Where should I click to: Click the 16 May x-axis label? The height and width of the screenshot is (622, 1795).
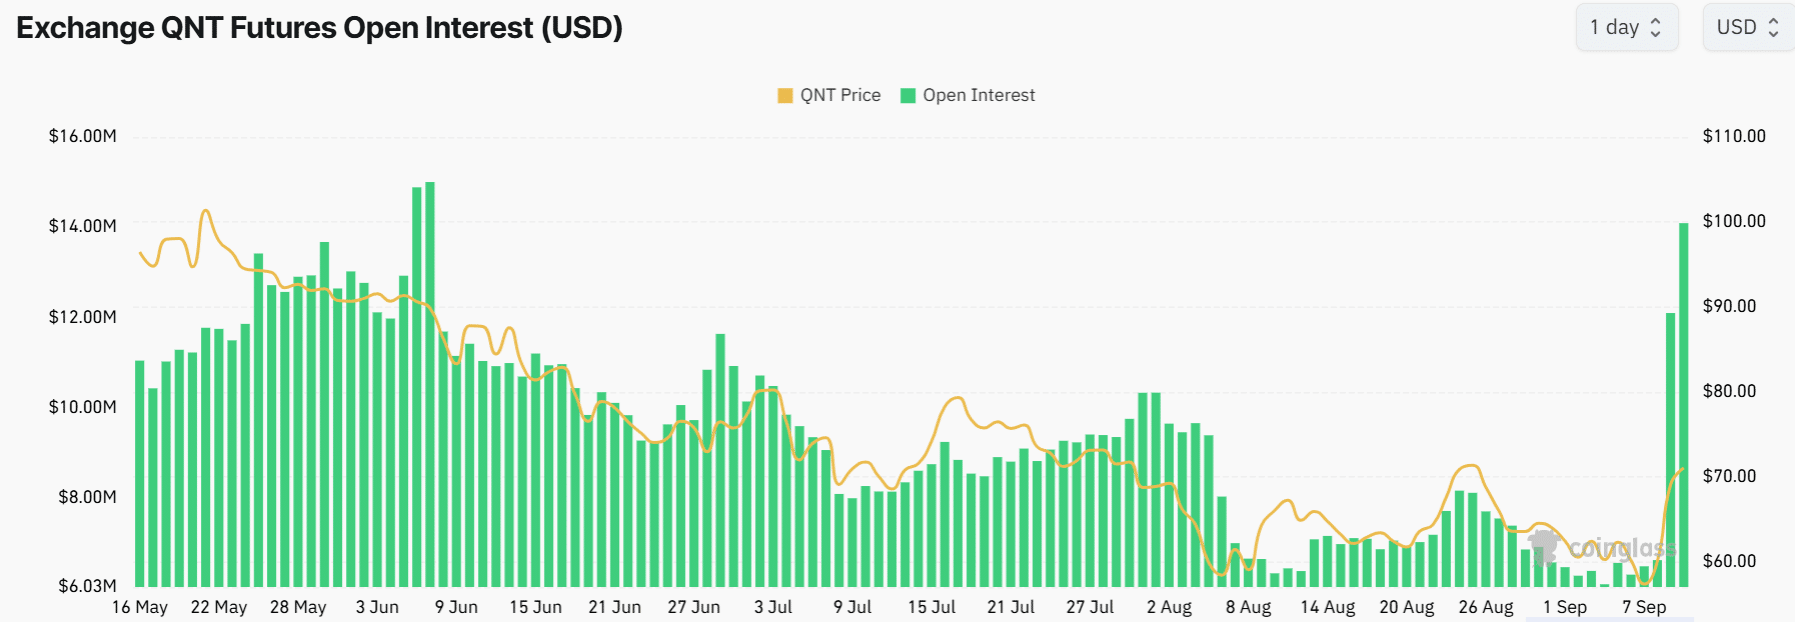140,607
